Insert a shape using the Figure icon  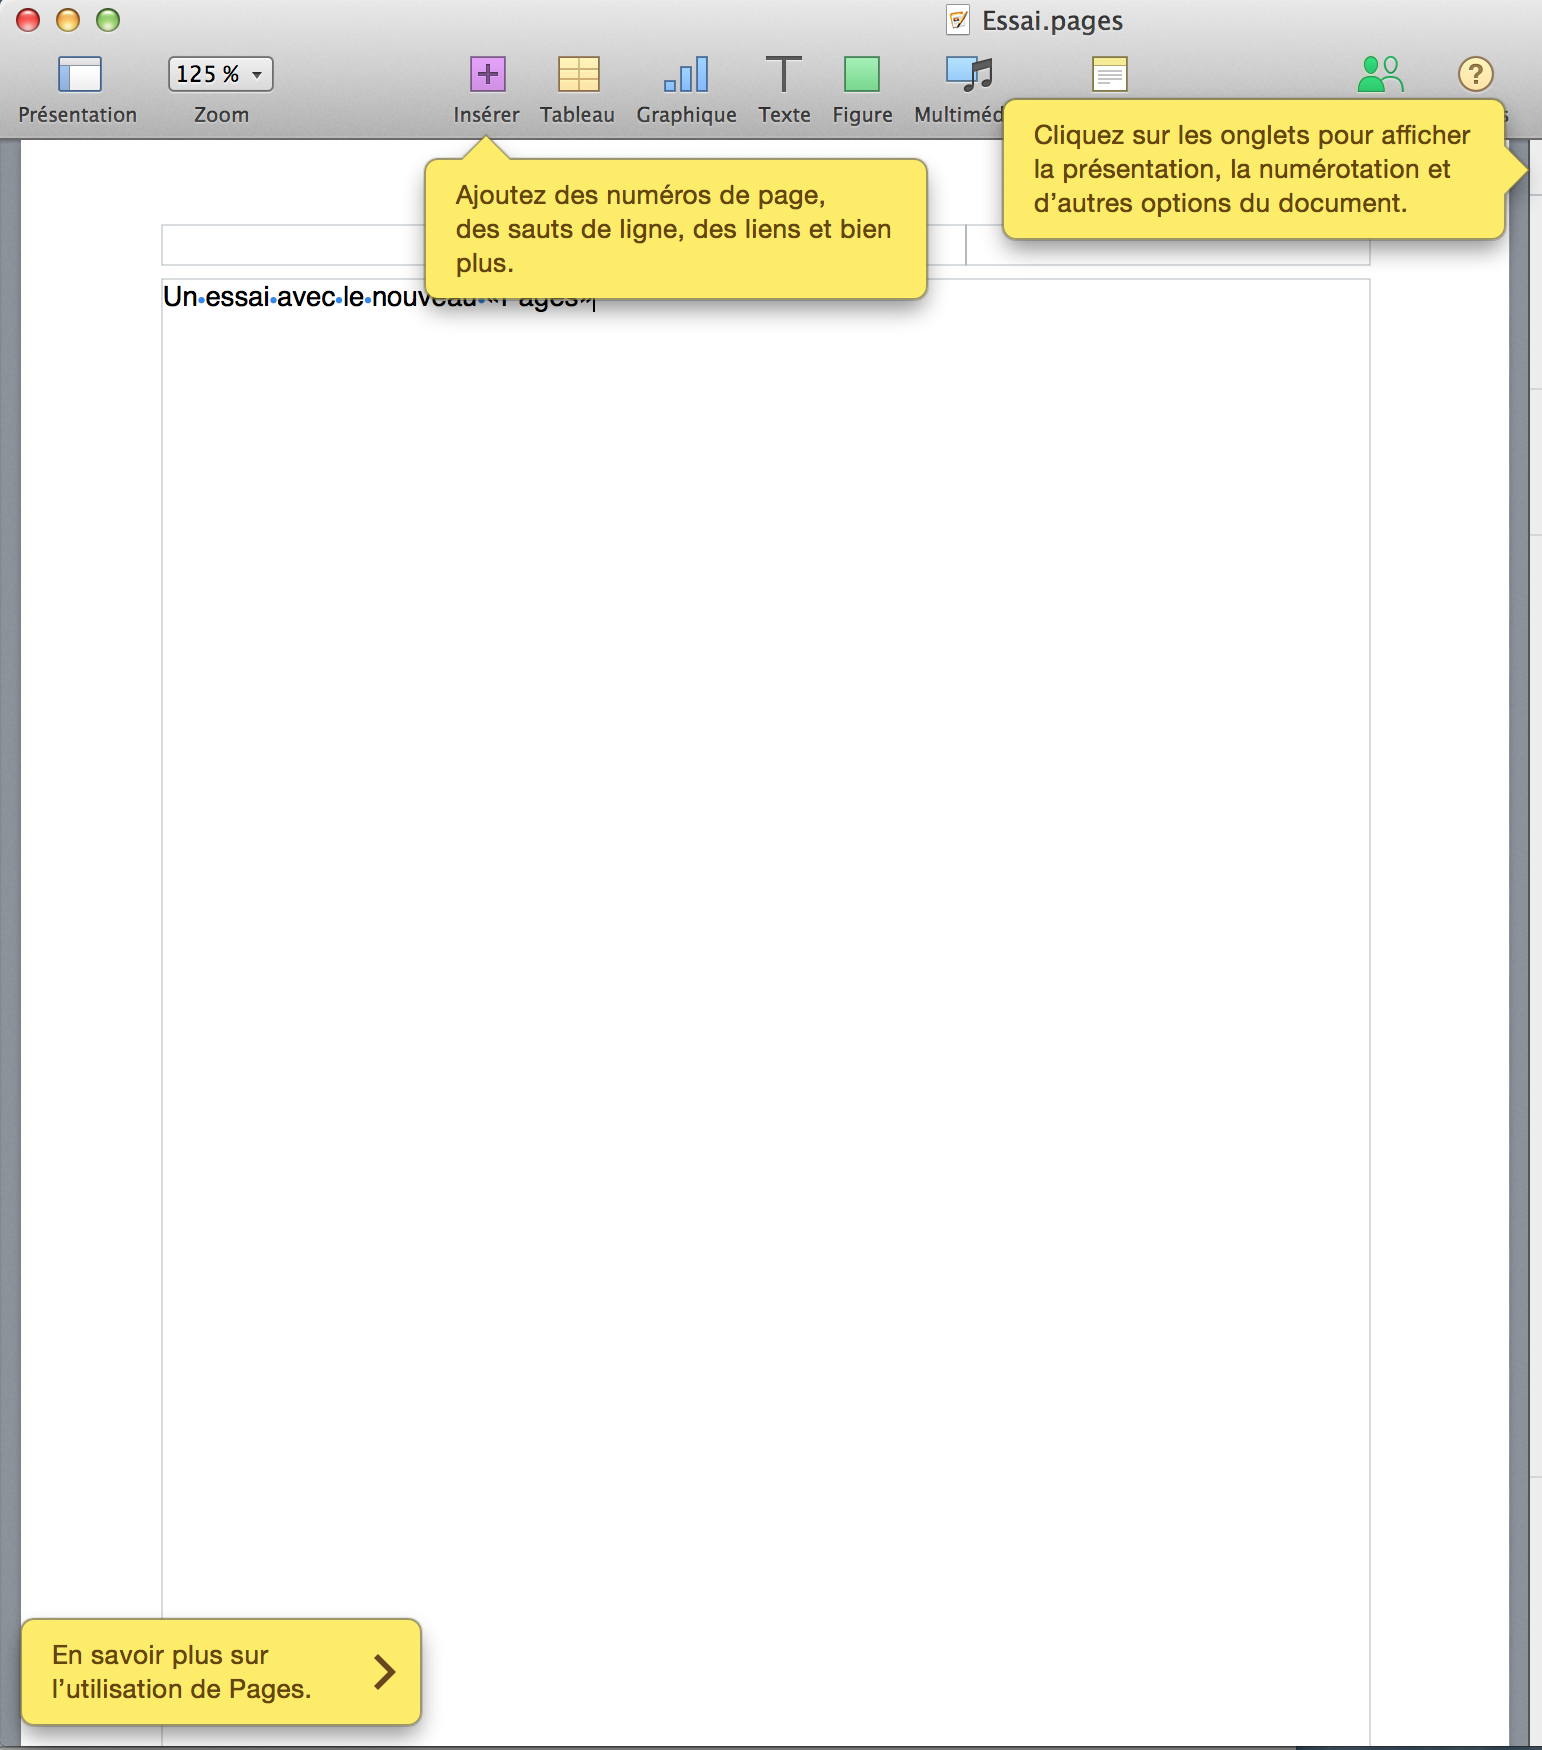coord(861,75)
